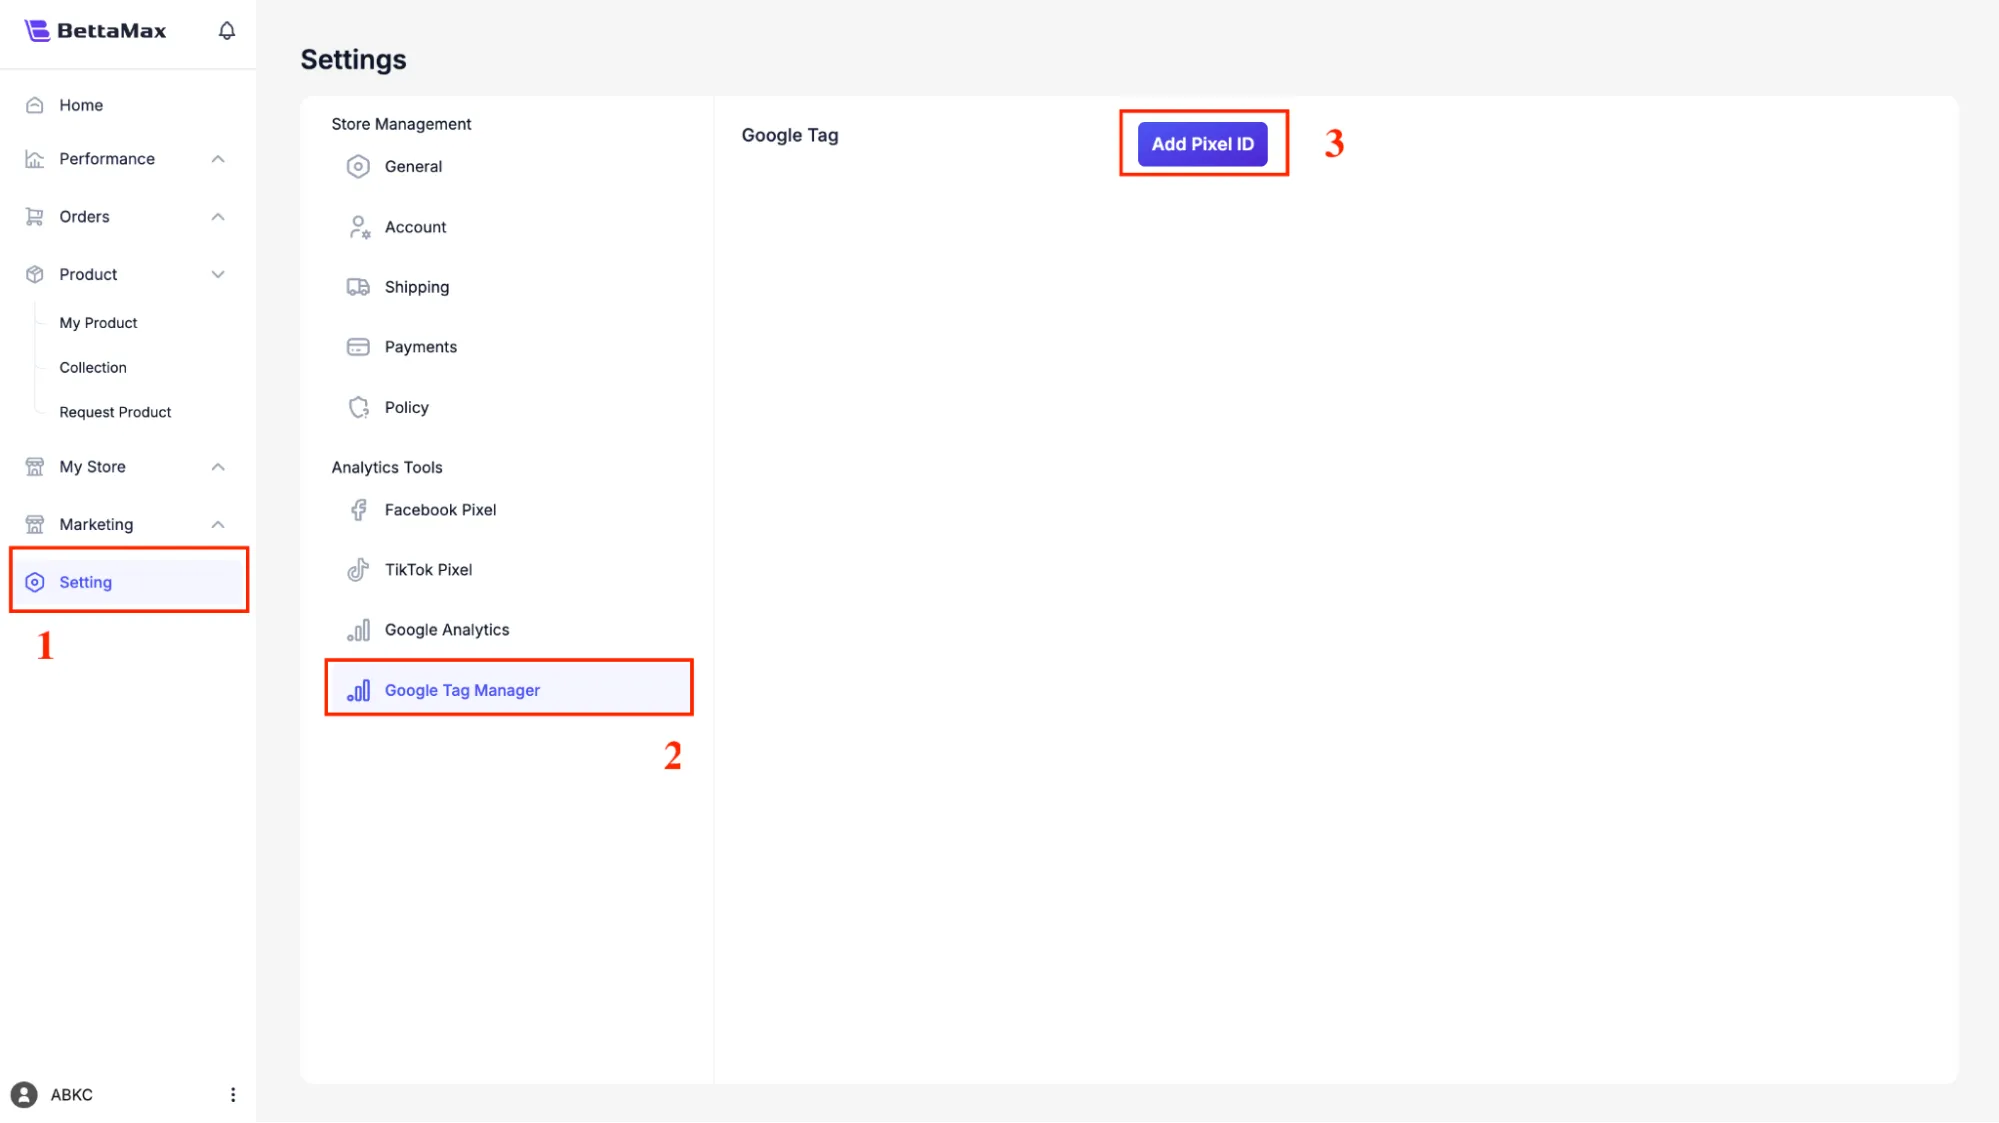This screenshot has height=1123, width=1999.
Task: Click the BettaMax logo icon
Action: [x=37, y=31]
